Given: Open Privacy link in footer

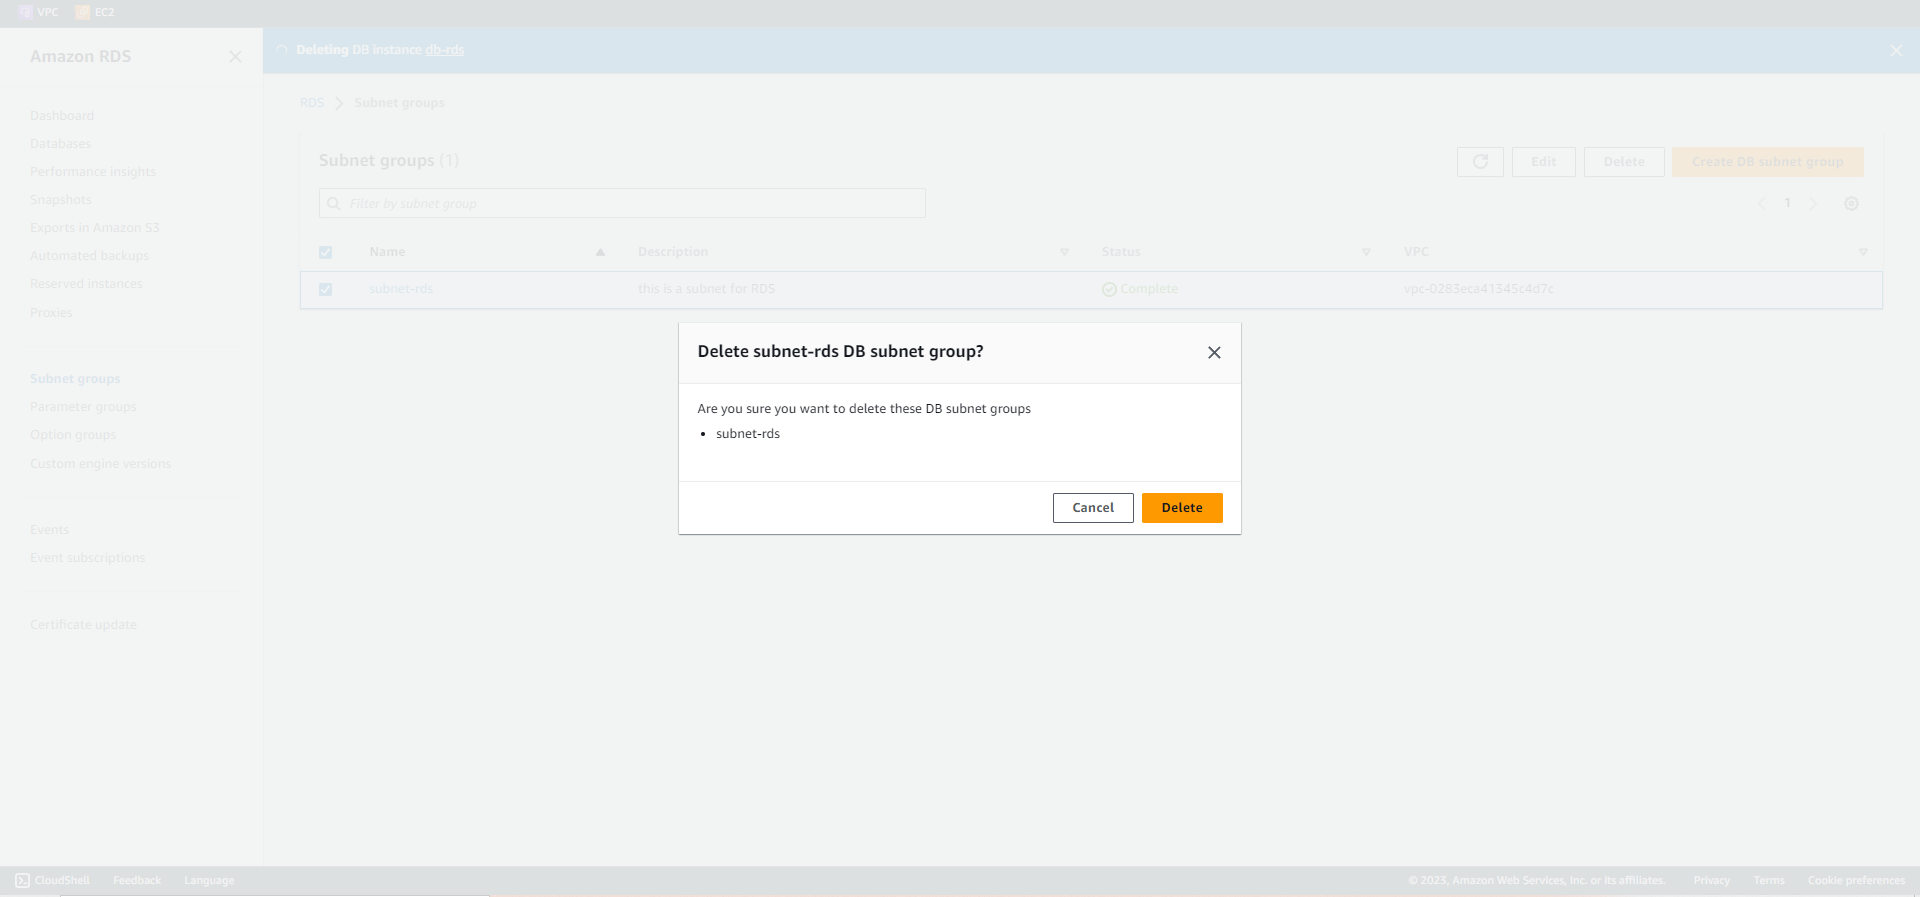Looking at the screenshot, I should pos(1711,881).
